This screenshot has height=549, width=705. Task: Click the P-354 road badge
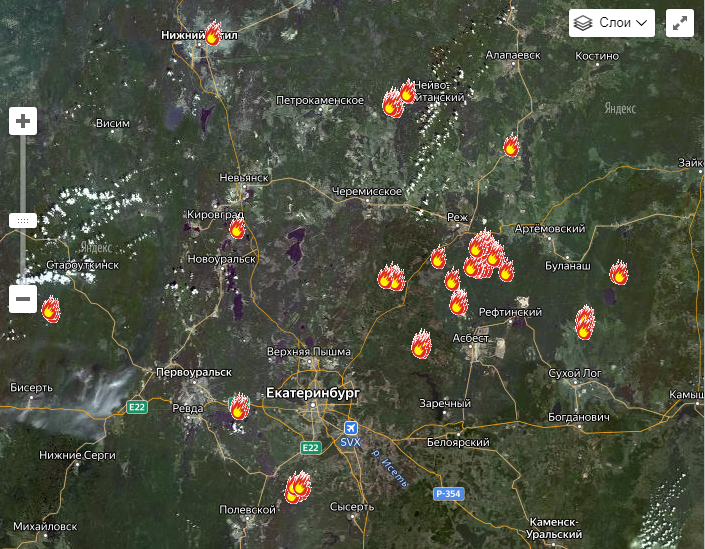449,494
